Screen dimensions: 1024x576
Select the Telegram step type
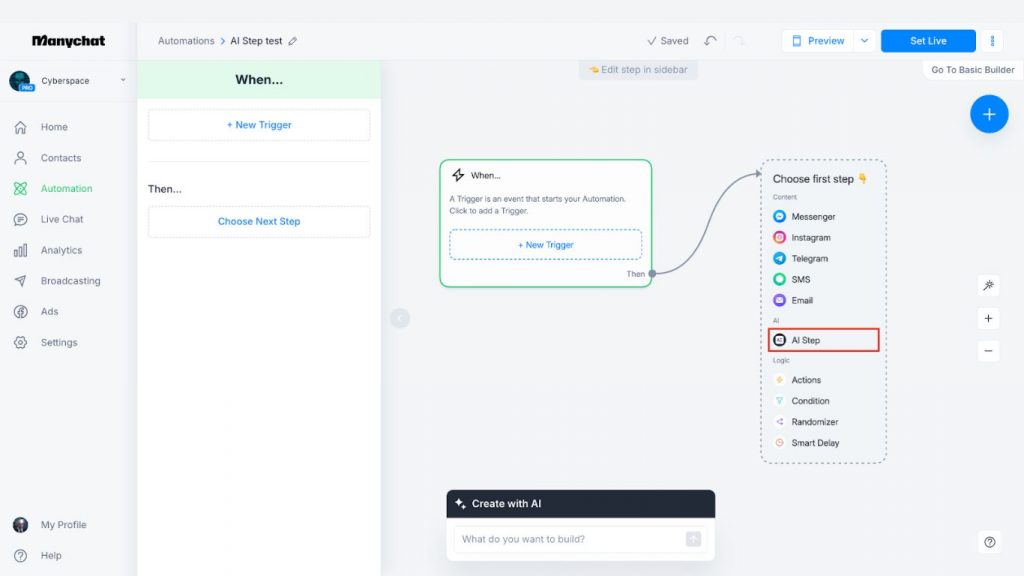812,258
